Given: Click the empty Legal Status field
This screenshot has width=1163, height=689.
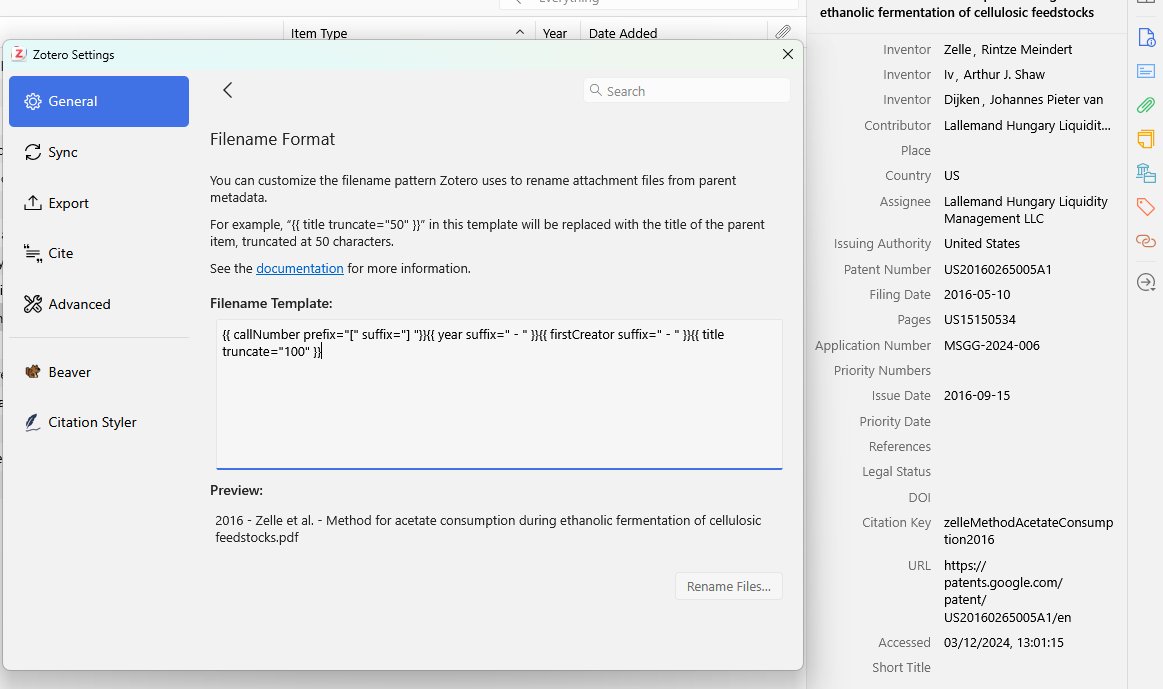Looking at the screenshot, I should click(x=1027, y=472).
